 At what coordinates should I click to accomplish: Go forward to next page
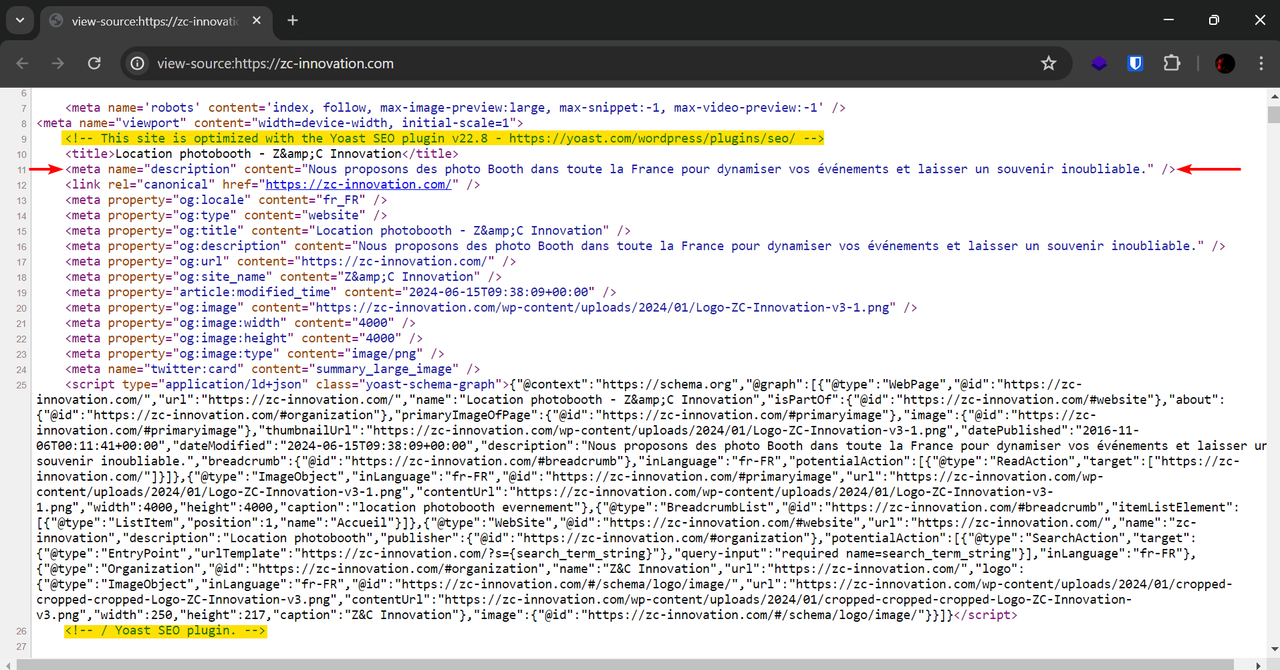click(58, 63)
